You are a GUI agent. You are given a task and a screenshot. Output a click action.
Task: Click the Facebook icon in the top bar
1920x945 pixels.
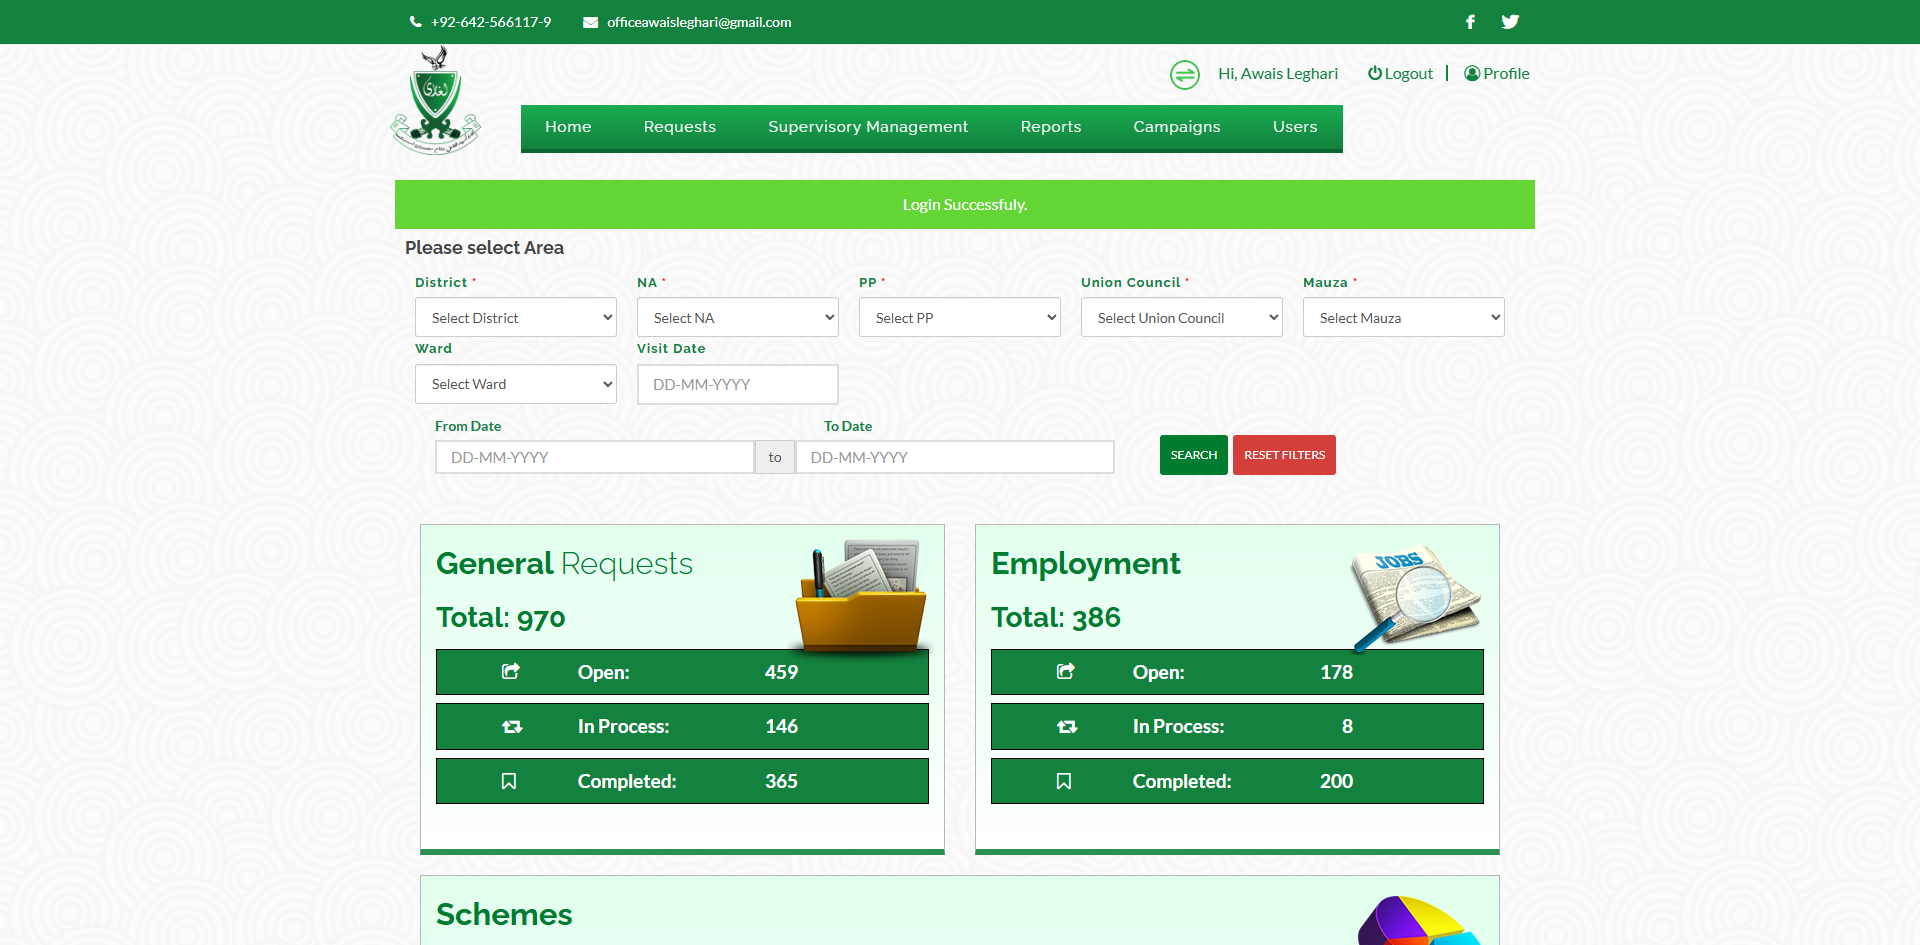coord(1470,22)
